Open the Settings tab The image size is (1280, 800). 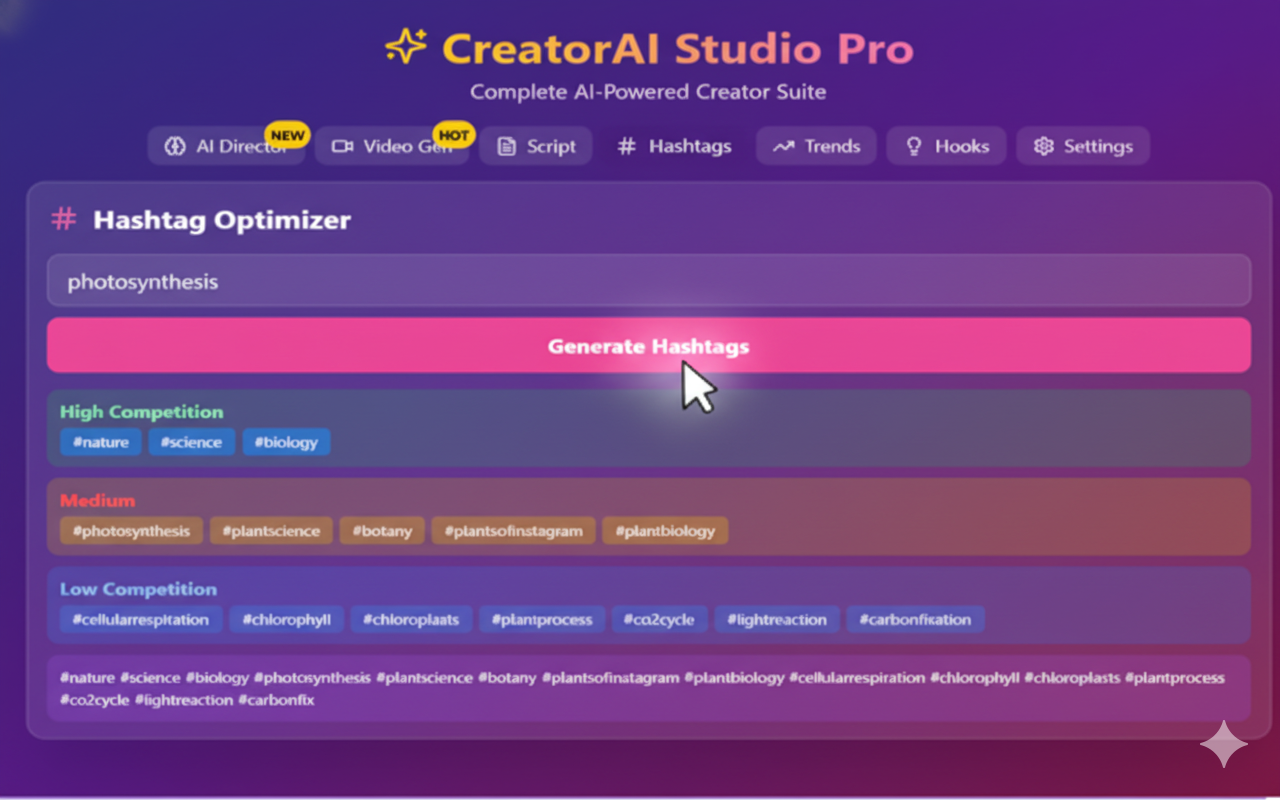(x=1083, y=145)
